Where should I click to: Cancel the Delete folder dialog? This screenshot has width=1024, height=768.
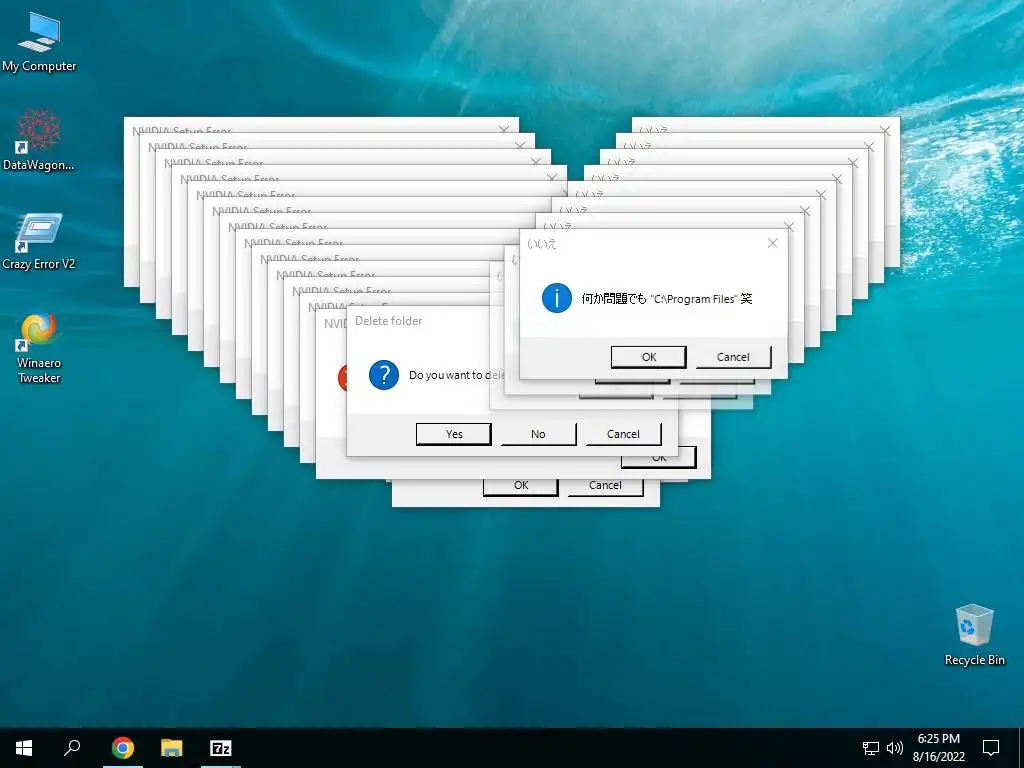(x=623, y=434)
